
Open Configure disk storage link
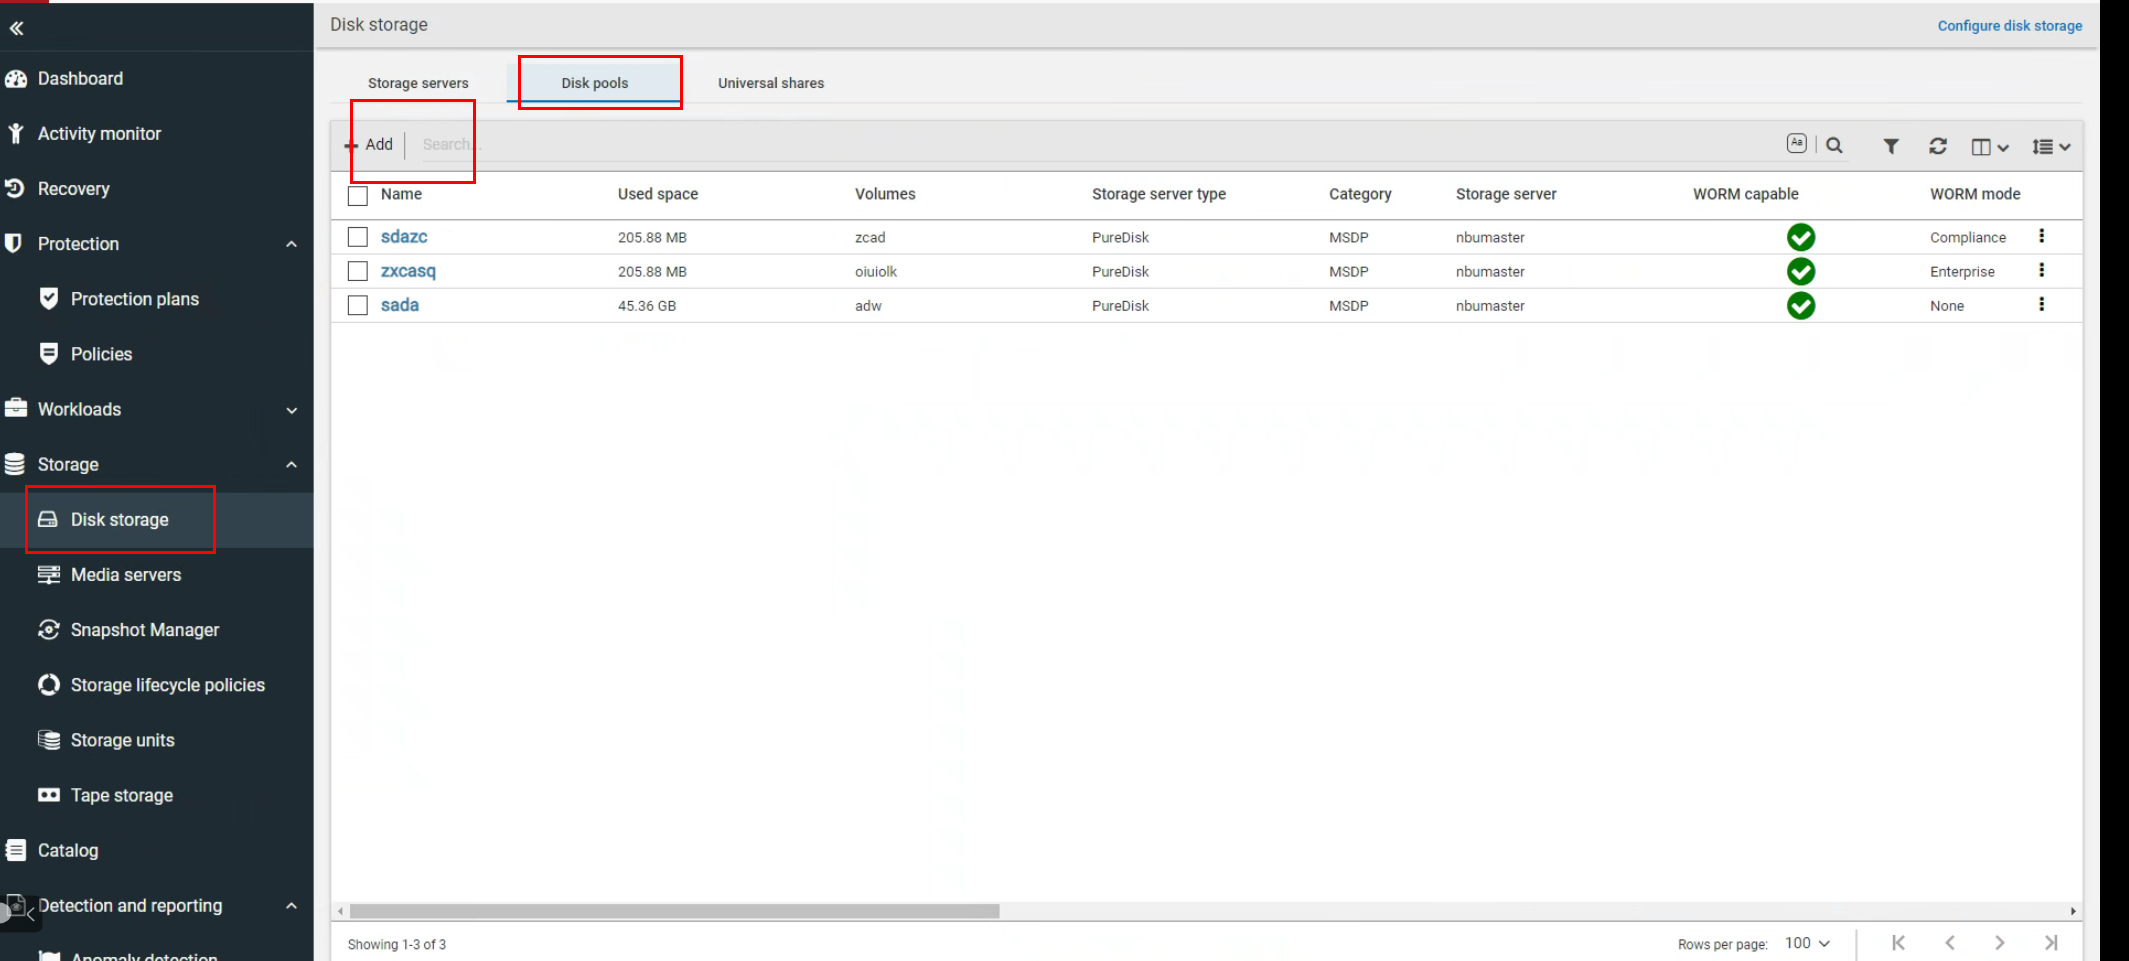tap(2010, 26)
